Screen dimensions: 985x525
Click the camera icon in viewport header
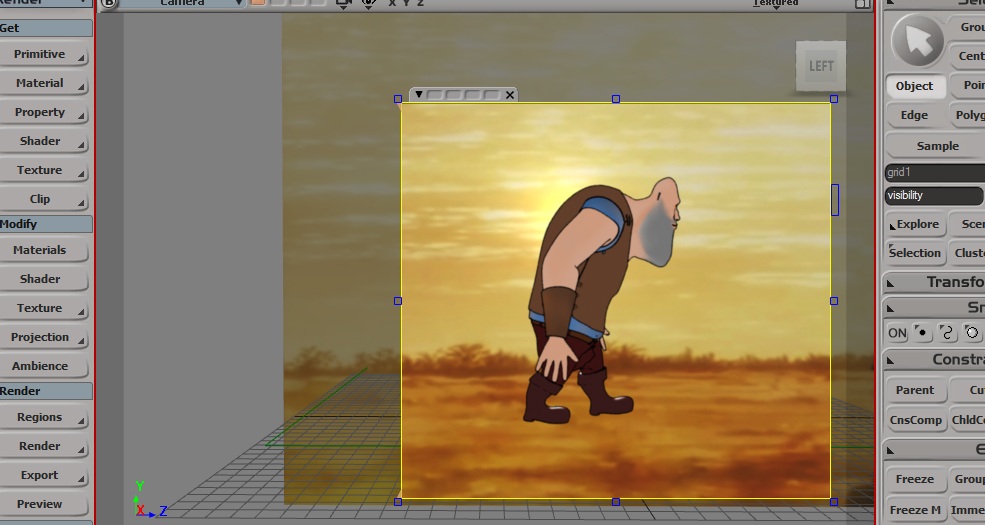343,4
